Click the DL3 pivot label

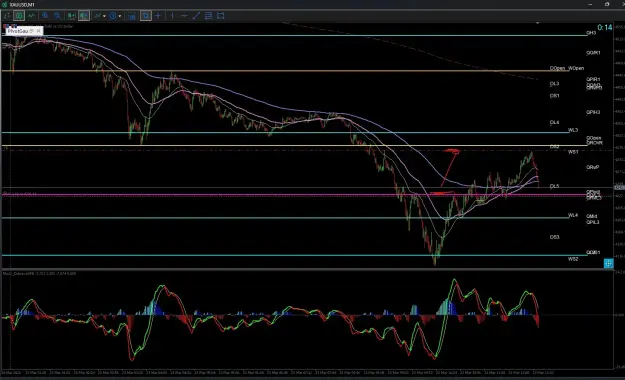point(554,84)
